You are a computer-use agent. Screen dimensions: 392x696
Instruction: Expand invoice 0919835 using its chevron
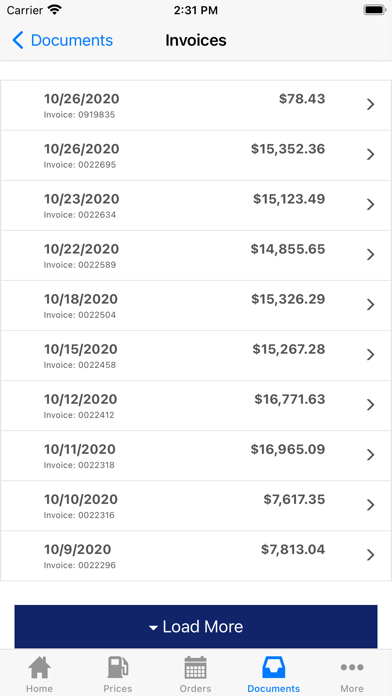pos(370,104)
